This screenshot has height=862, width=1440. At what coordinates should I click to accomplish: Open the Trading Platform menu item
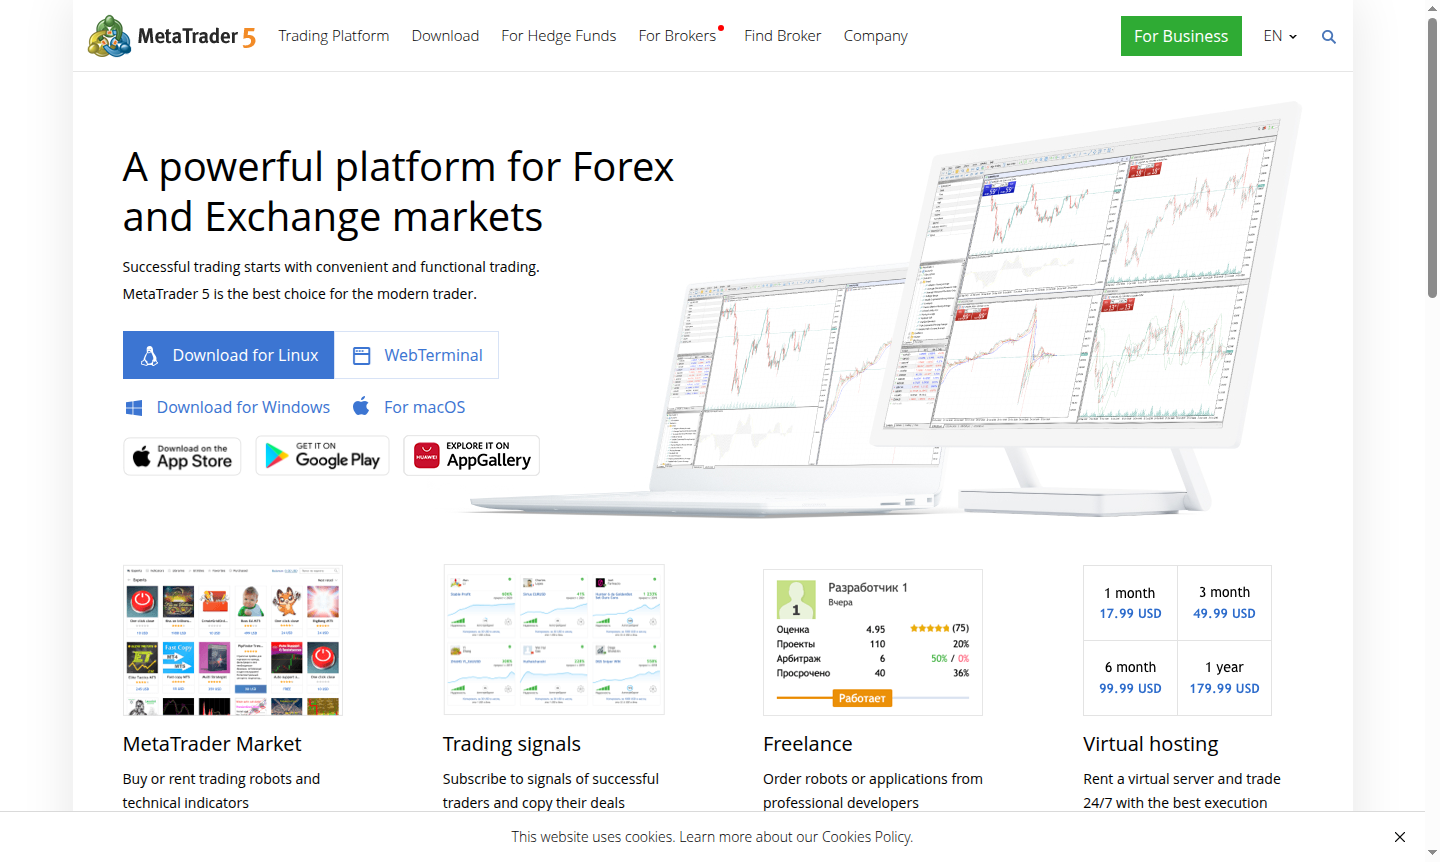[x=333, y=35]
